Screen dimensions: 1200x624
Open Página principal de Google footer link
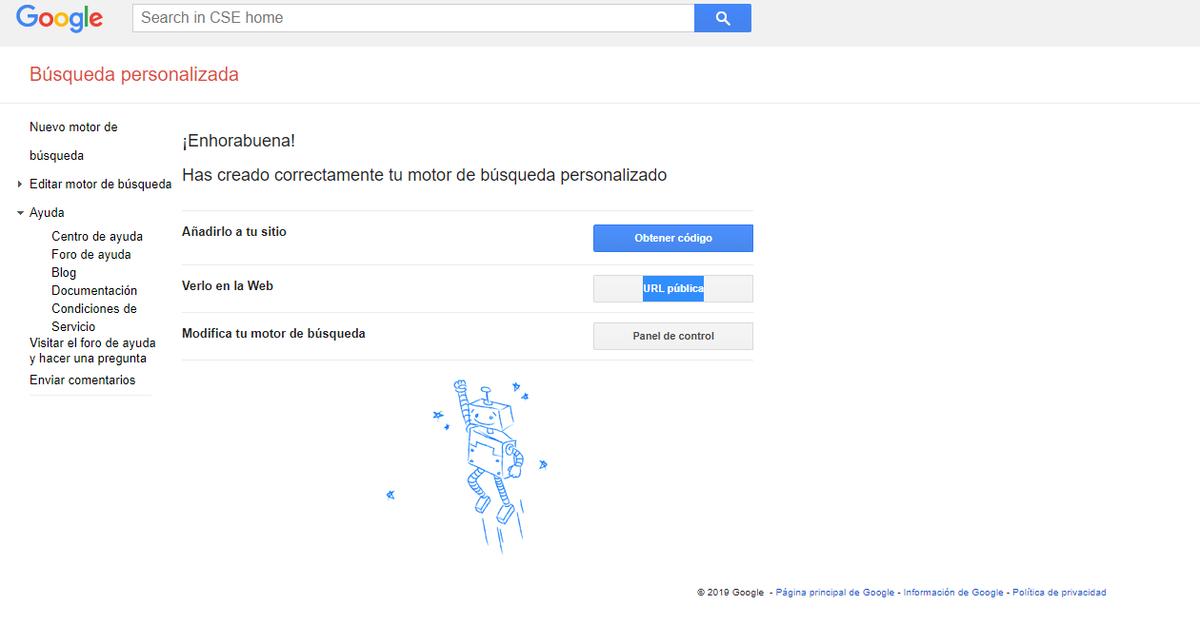pyautogui.click(x=835, y=593)
